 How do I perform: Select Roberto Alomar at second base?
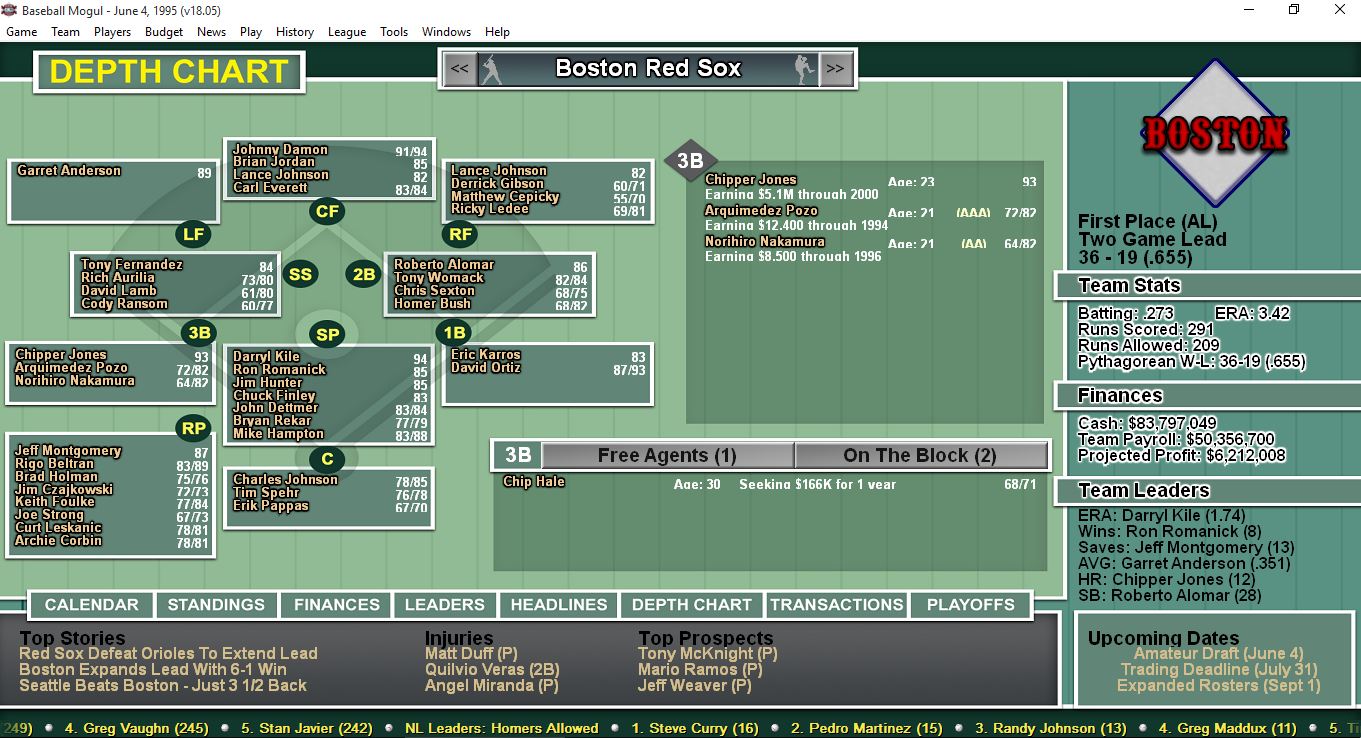[444, 265]
